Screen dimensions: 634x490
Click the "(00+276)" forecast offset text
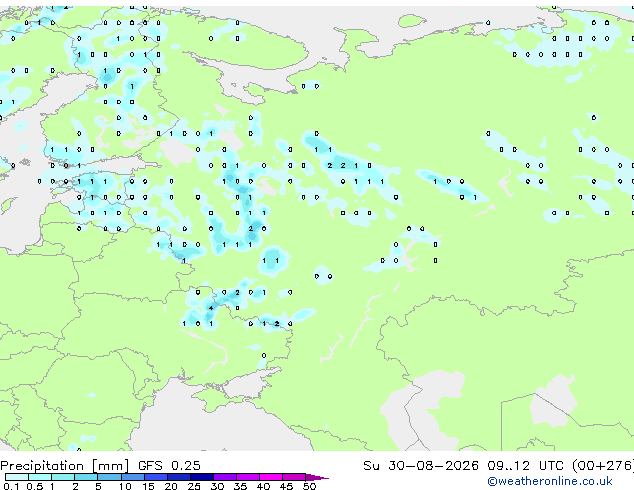pos(603,466)
